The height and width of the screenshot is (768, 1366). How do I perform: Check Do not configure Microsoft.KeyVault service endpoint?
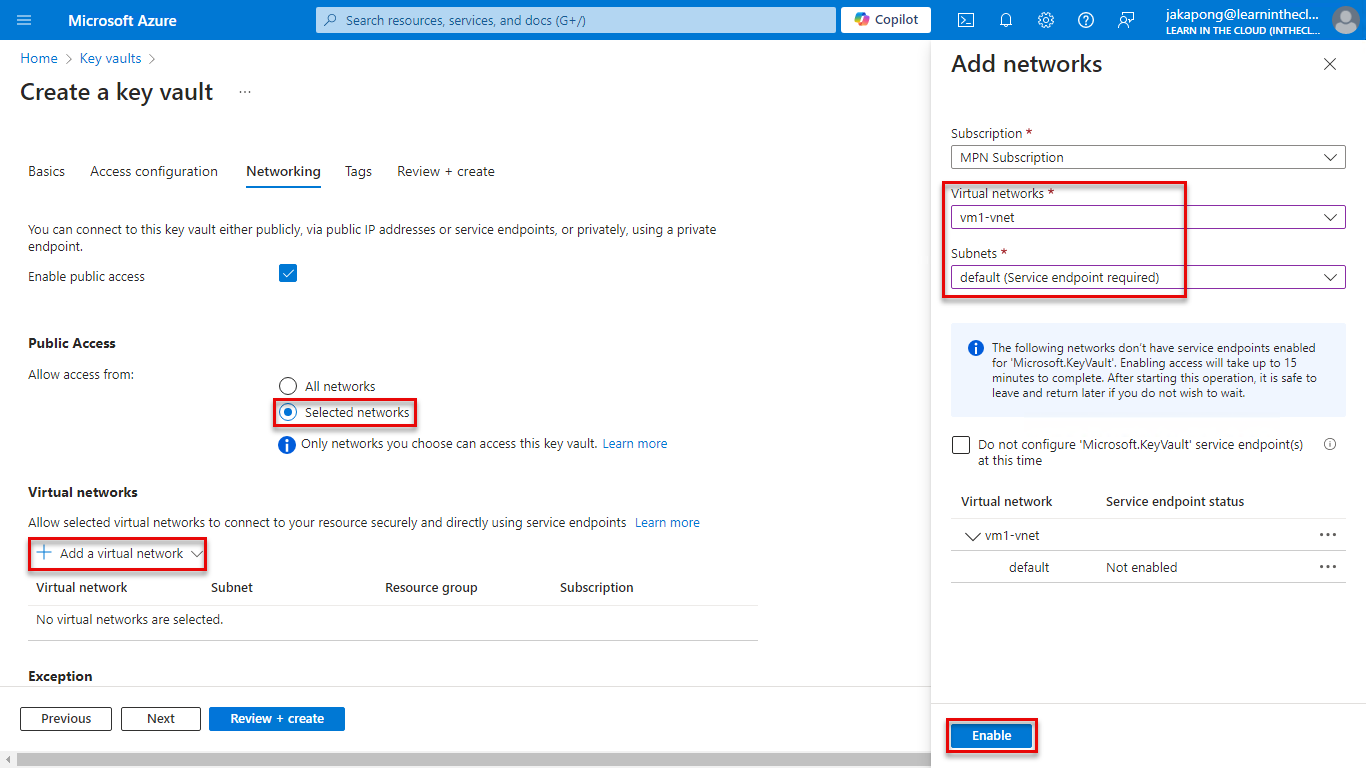click(961, 445)
